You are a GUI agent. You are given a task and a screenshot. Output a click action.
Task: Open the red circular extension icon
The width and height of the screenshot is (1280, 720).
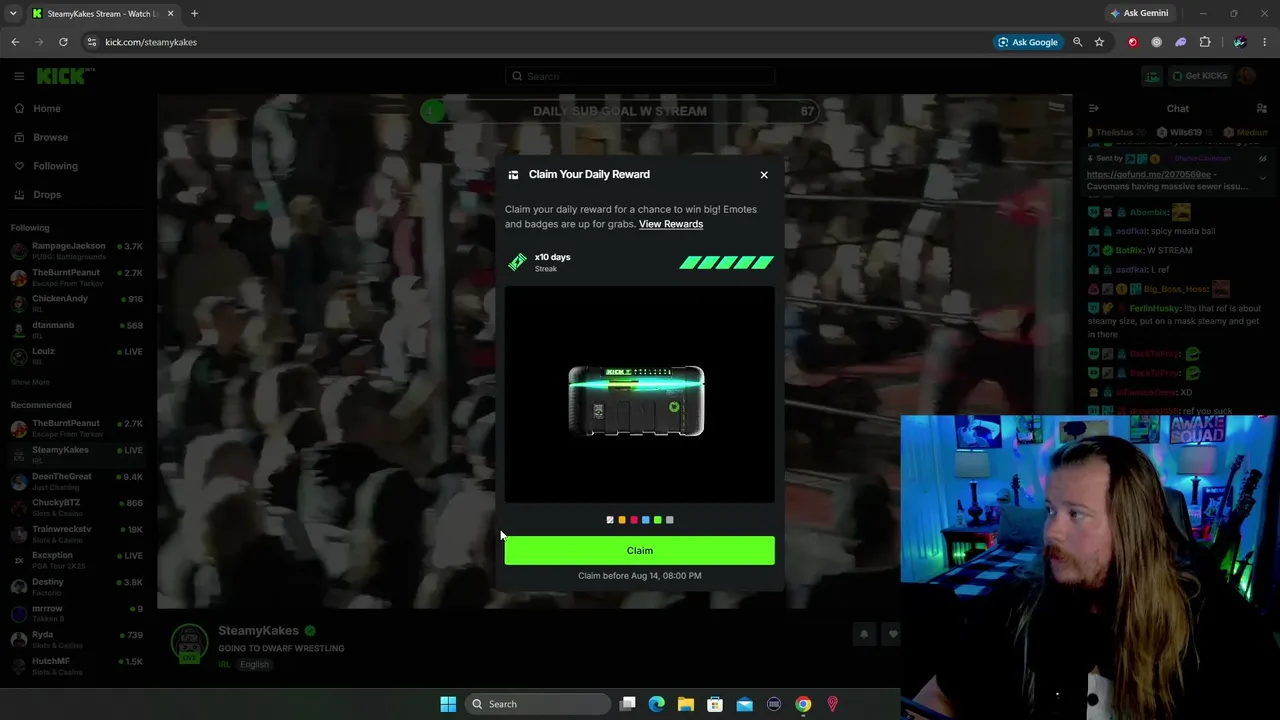click(x=1133, y=42)
